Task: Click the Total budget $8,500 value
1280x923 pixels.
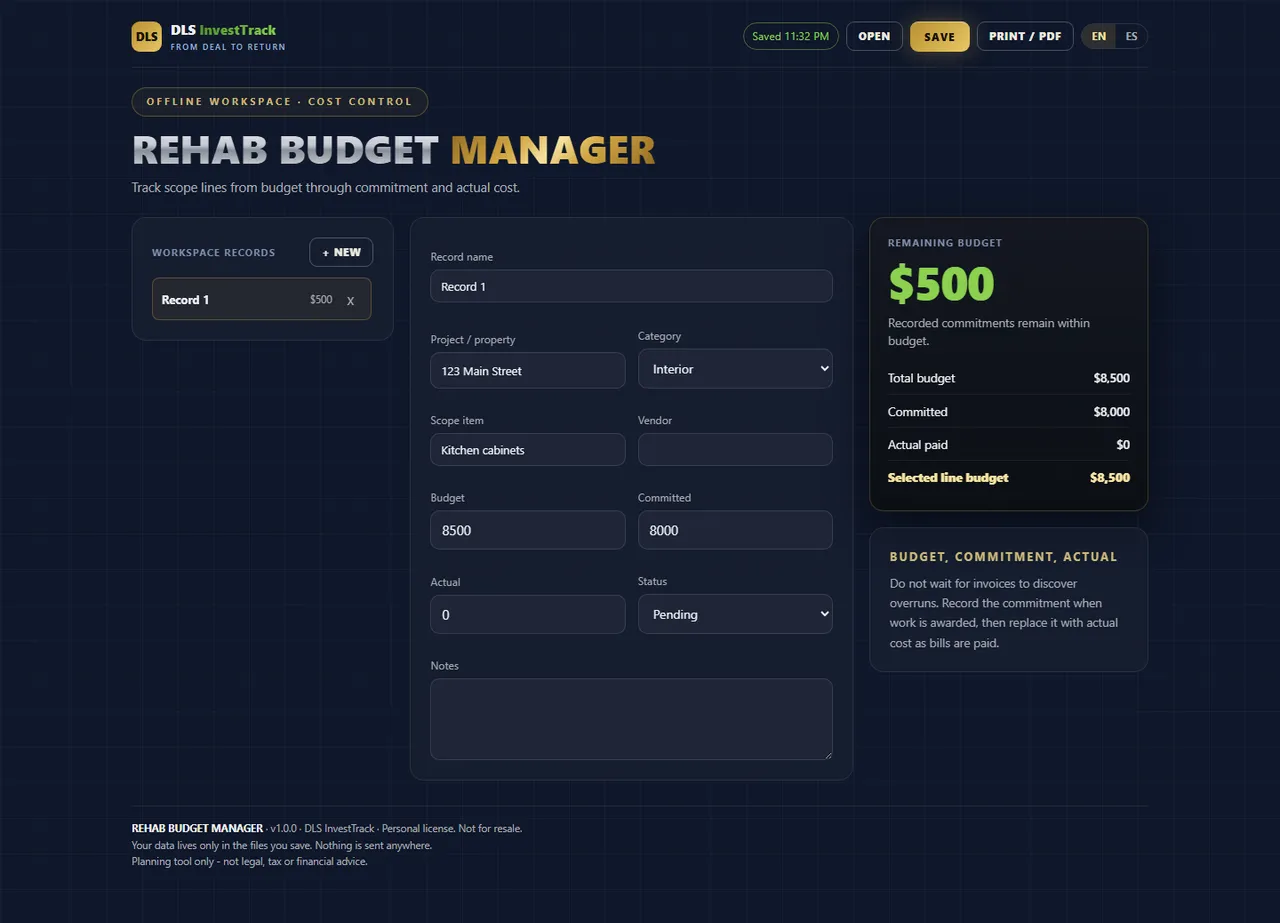Action: [x=1111, y=378]
